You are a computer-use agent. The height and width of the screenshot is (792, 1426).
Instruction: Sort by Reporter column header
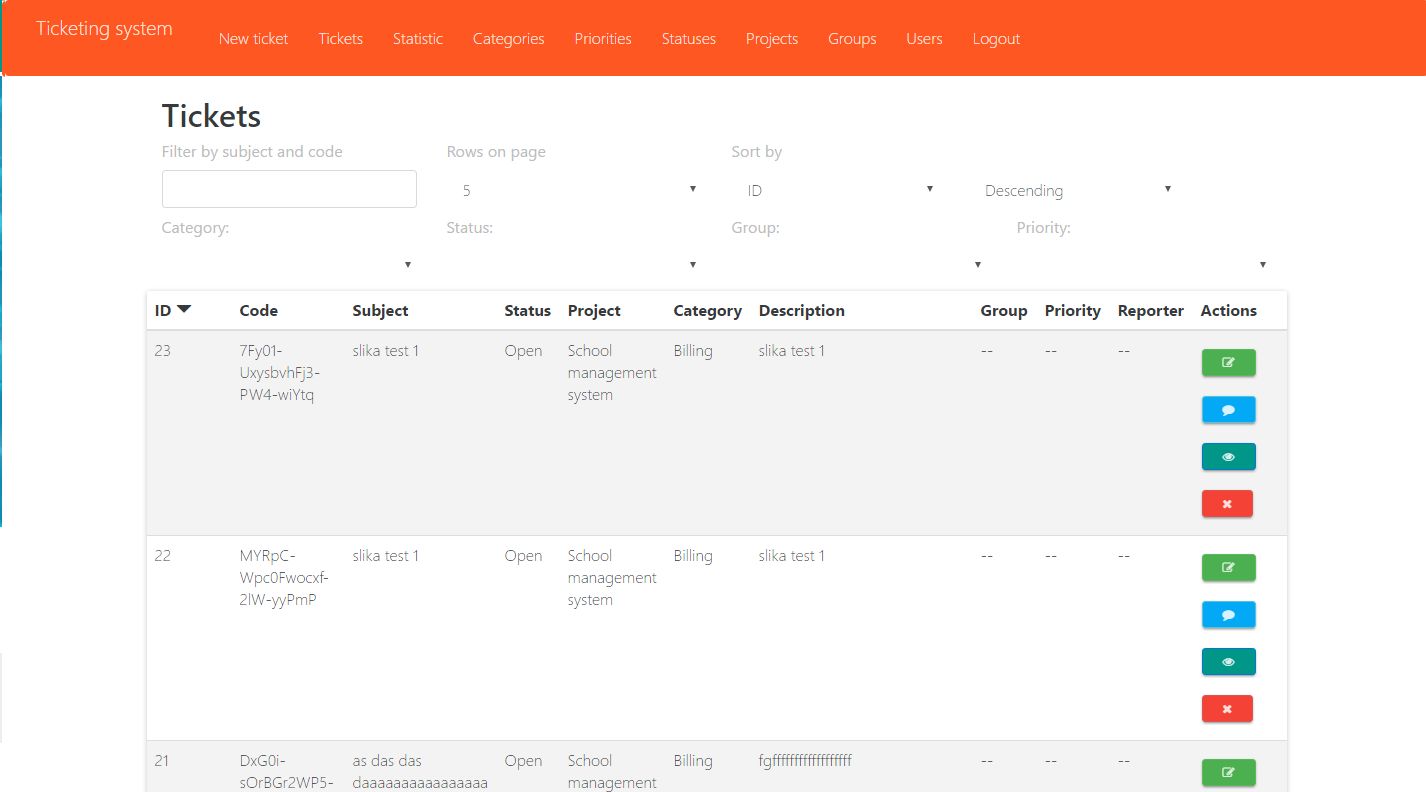1151,311
